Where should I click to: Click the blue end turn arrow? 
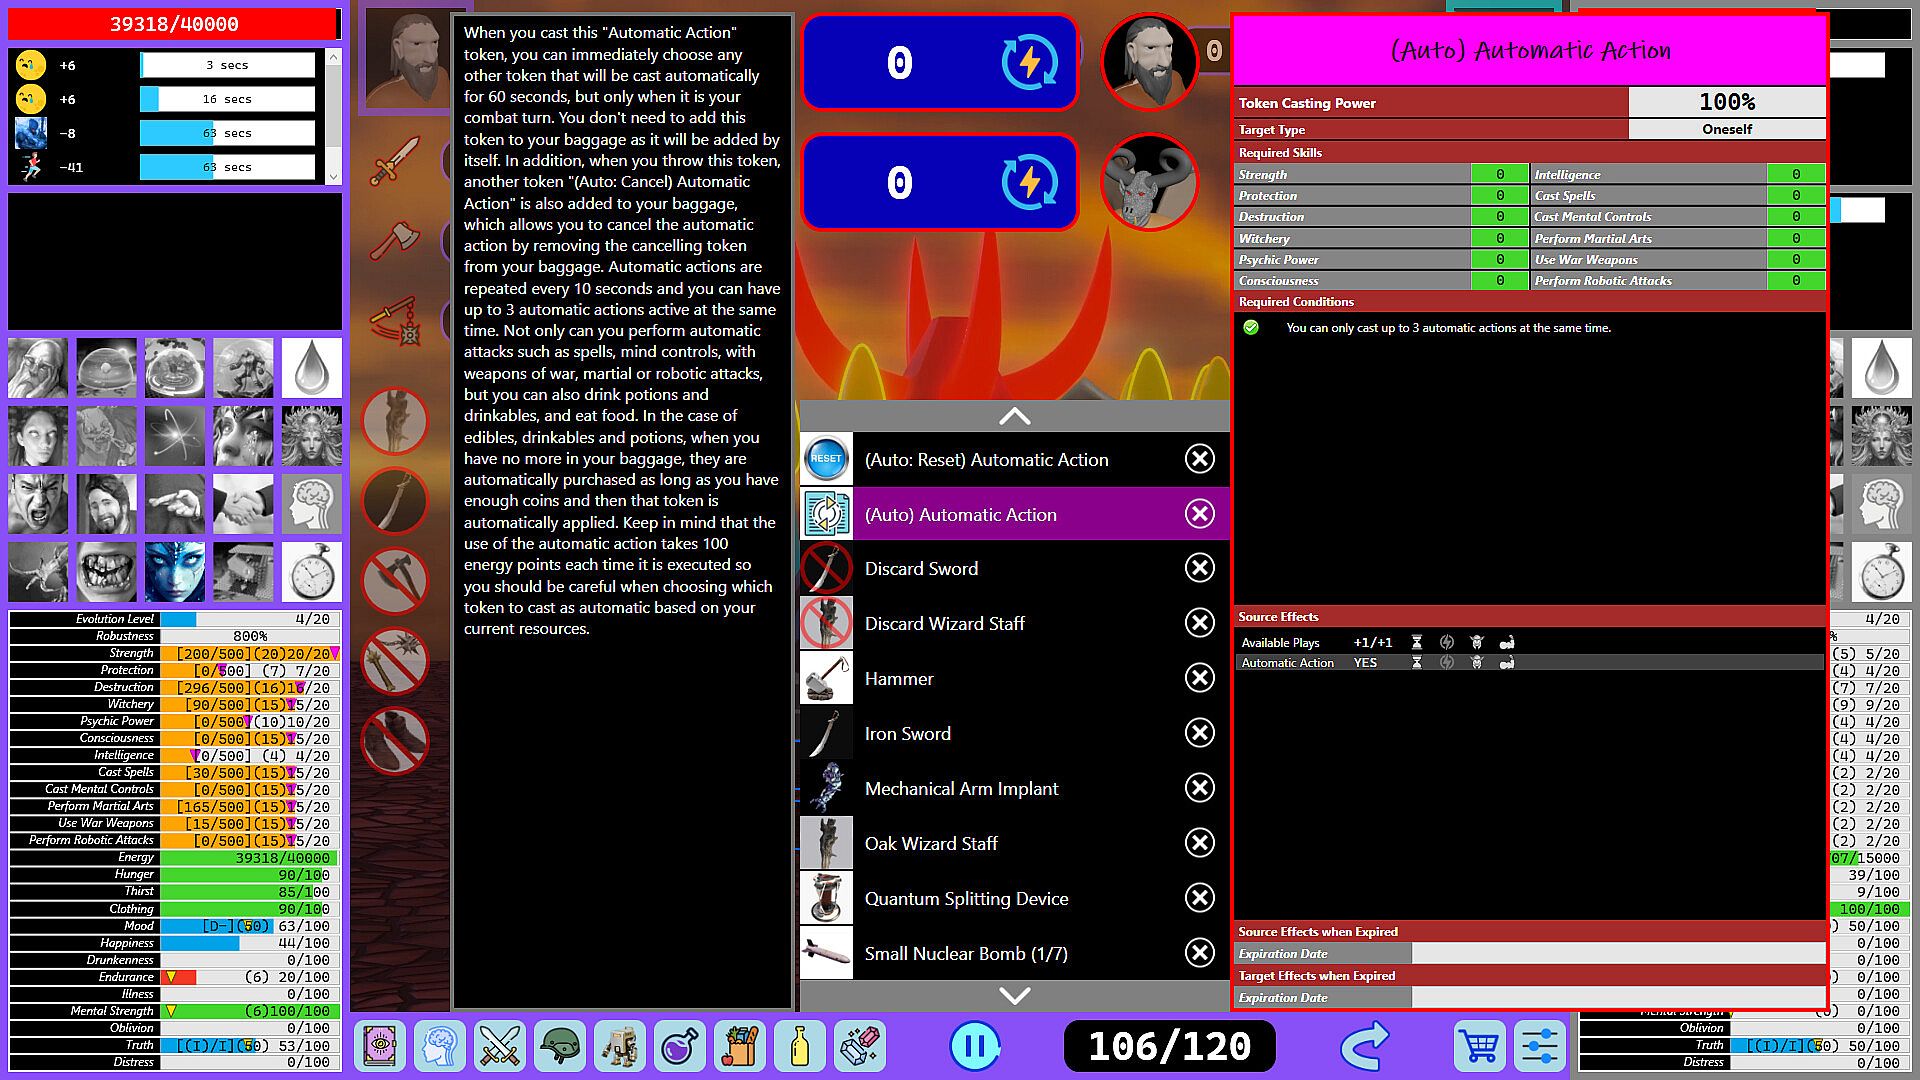[x=1364, y=1047]
